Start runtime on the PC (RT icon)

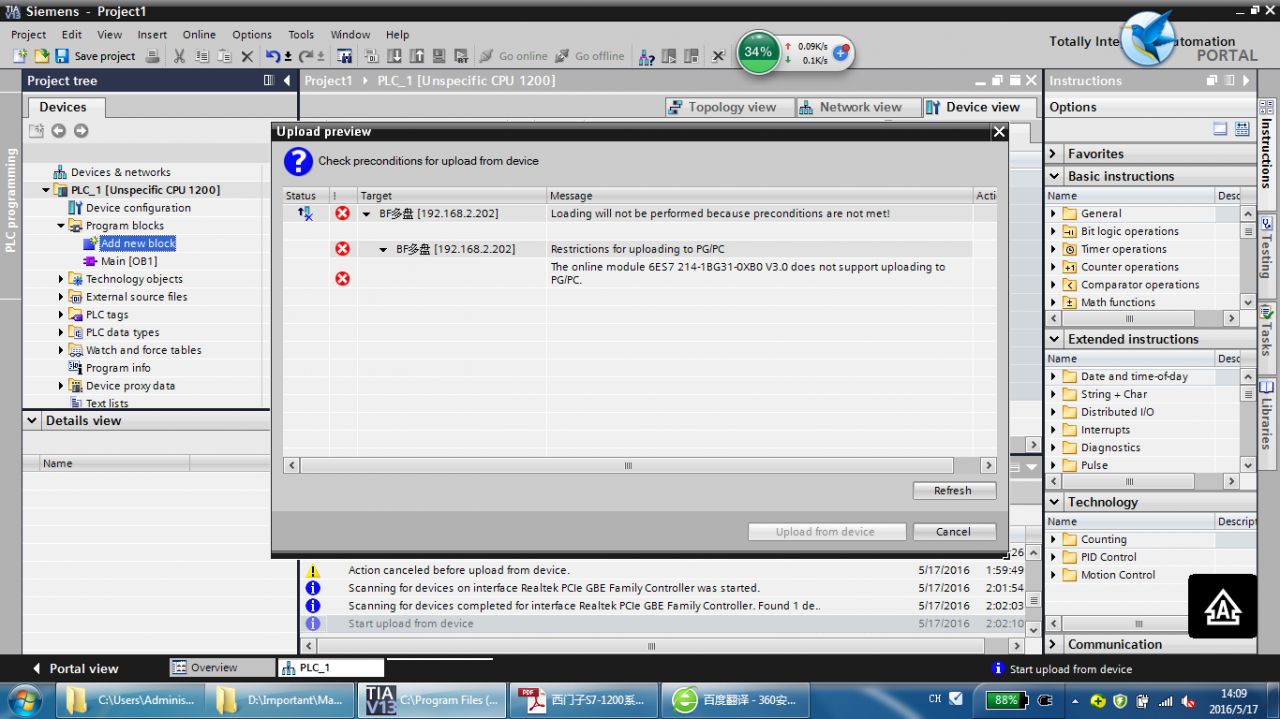[x=461, y=56]
